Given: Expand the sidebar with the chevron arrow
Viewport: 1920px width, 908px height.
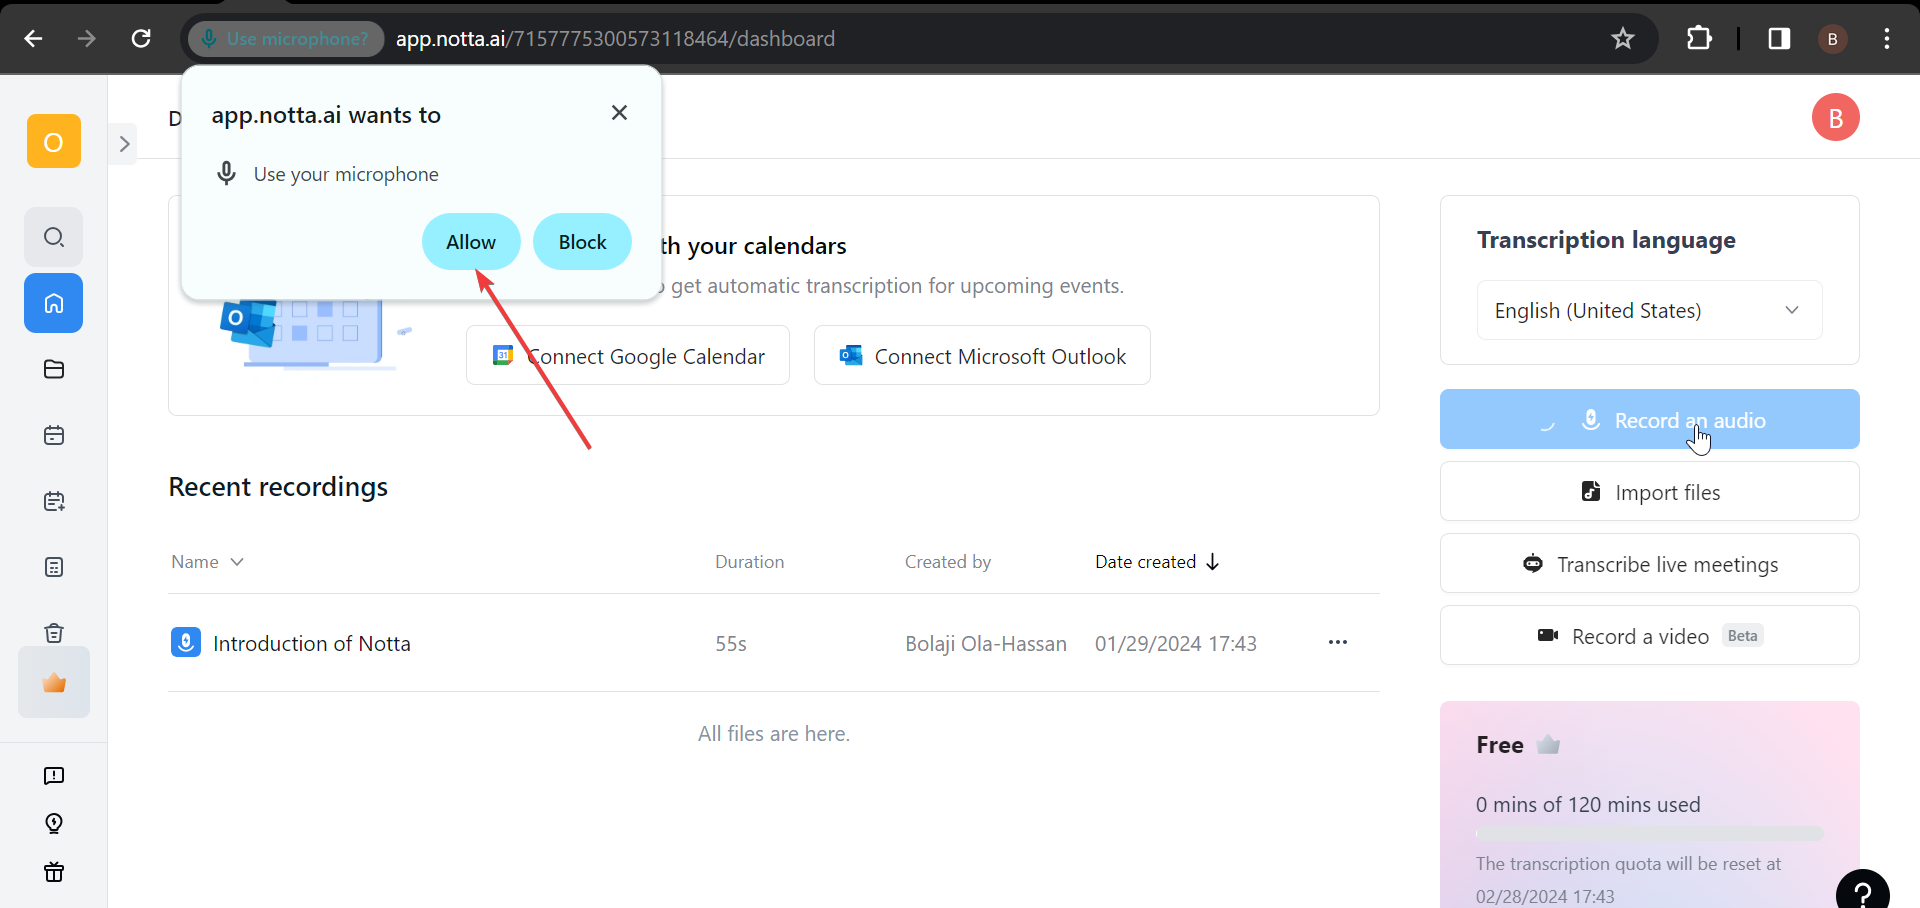Looking at the screenshot, I should pos(124,144).
